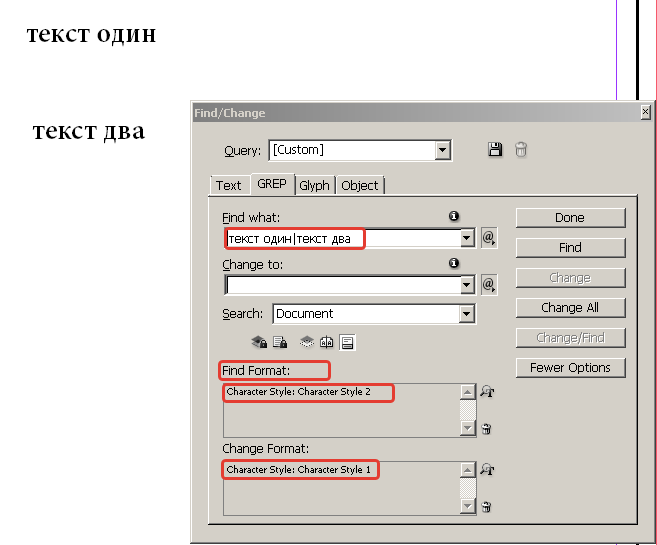
Task: Switch to the Glyph tab
Action: coord(314,185)
